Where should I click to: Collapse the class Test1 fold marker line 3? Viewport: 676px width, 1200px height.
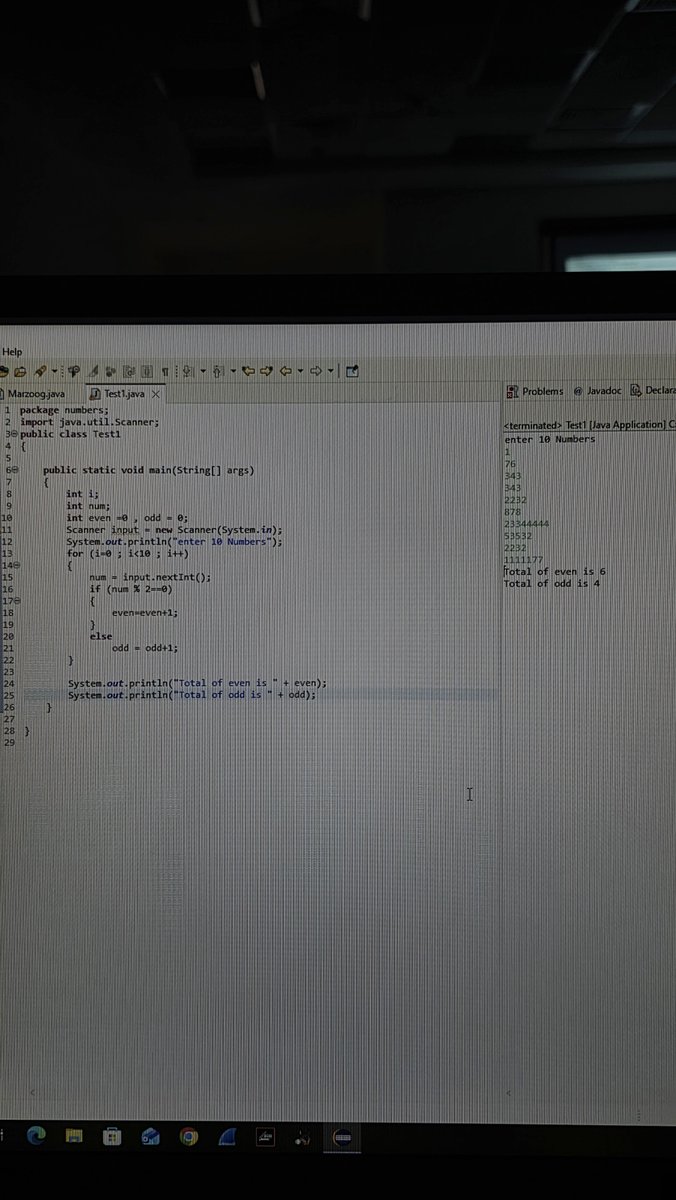pos(13,434)
